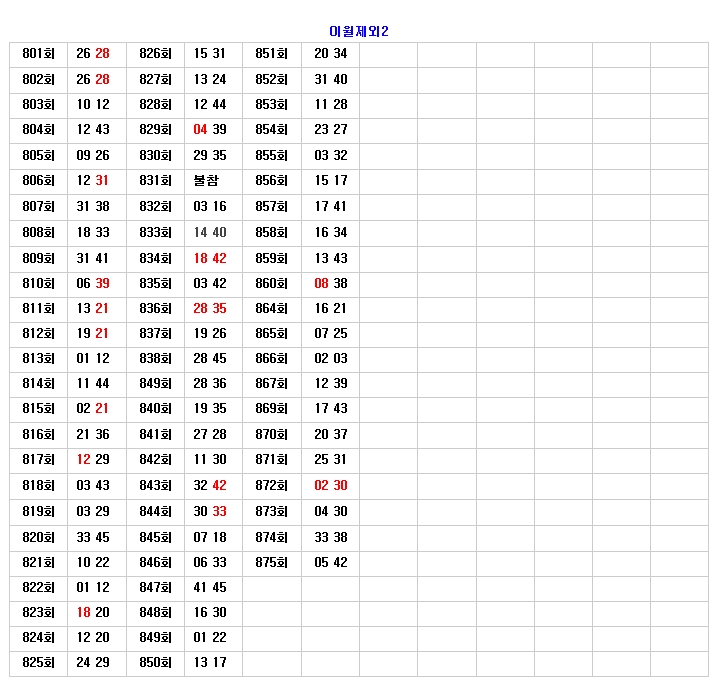
Task: Click the '826회' round cell
Action: [x=155, y=54]
